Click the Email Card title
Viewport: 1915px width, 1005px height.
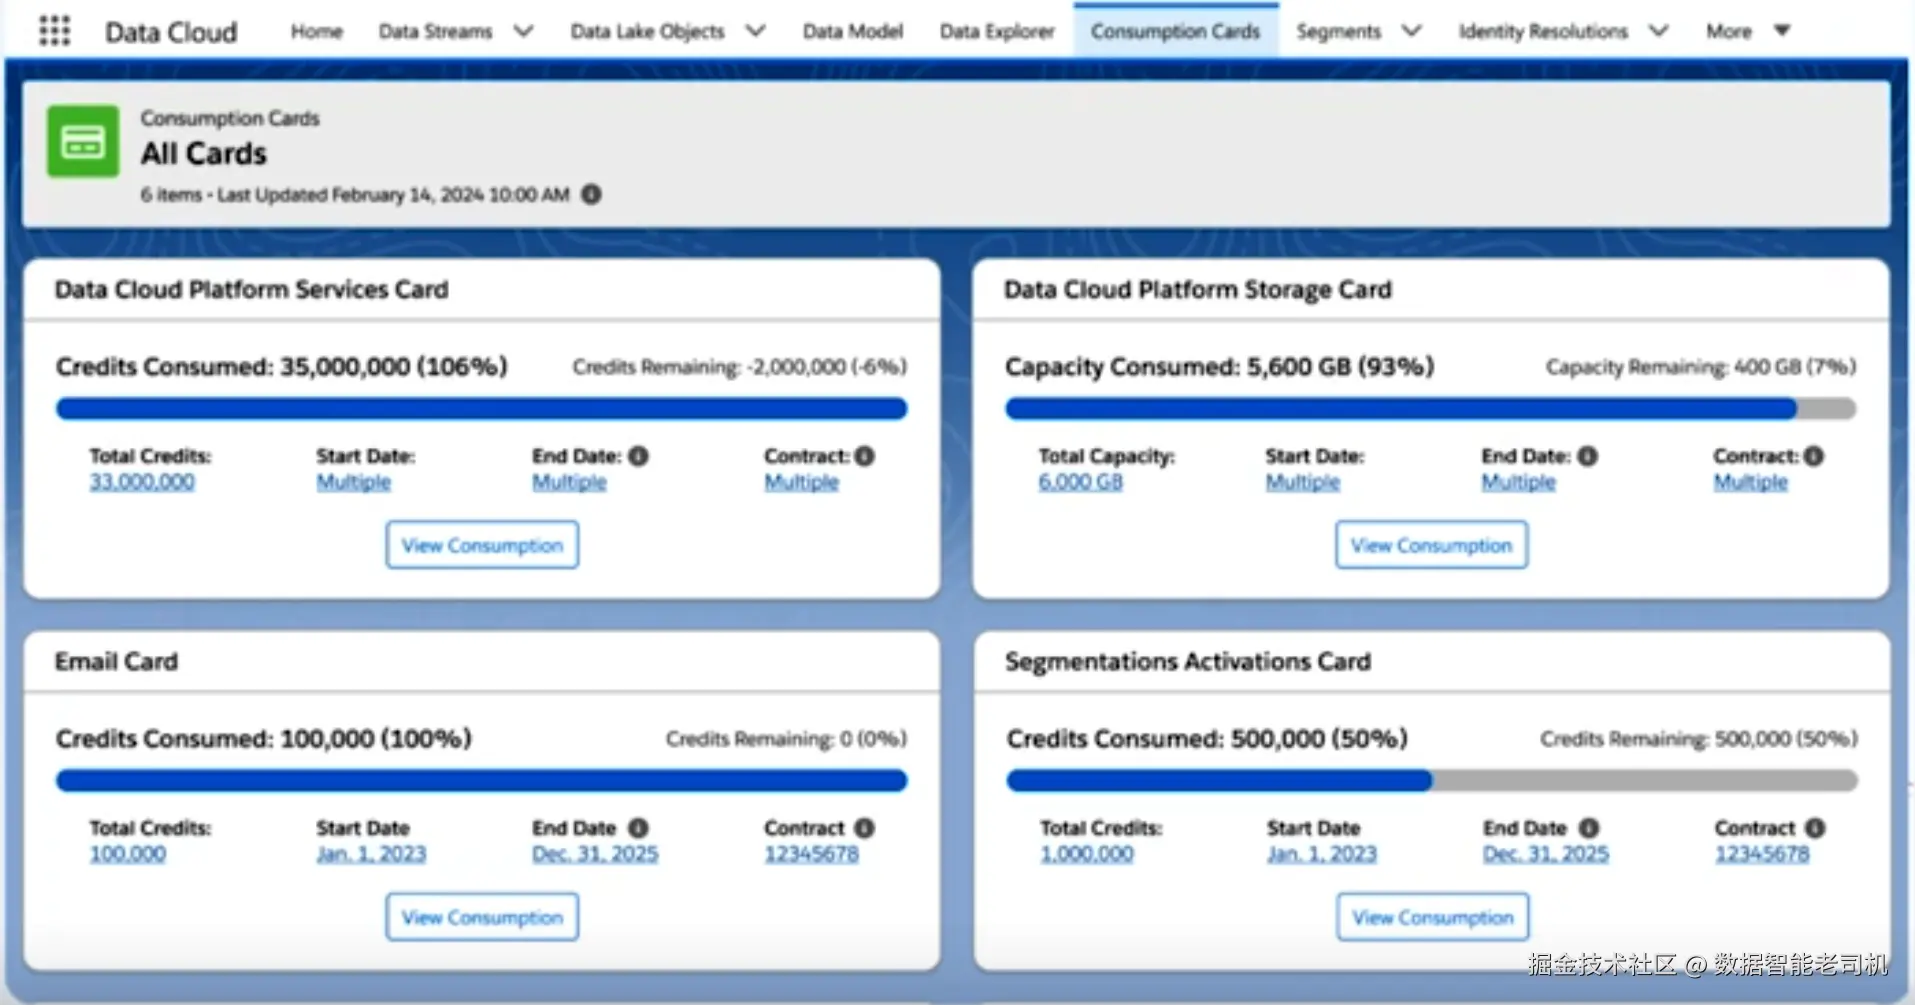[116, 662]
